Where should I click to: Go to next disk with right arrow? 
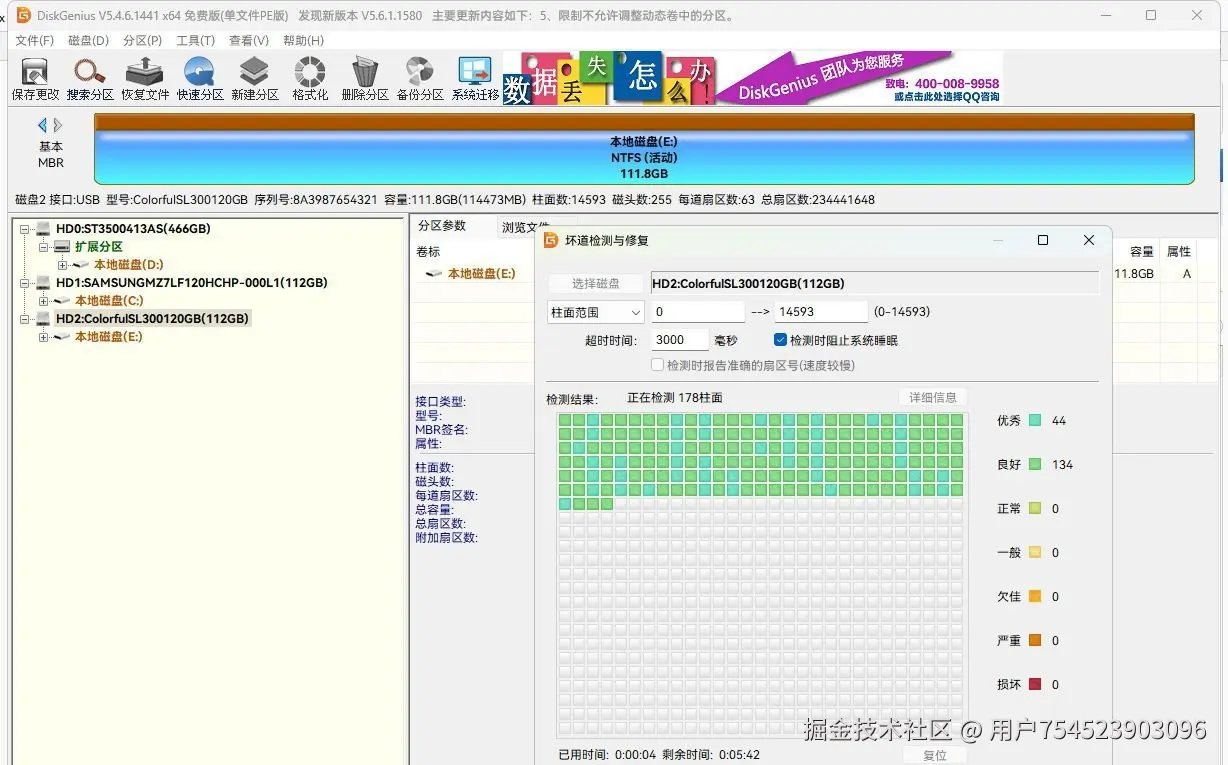58,125
